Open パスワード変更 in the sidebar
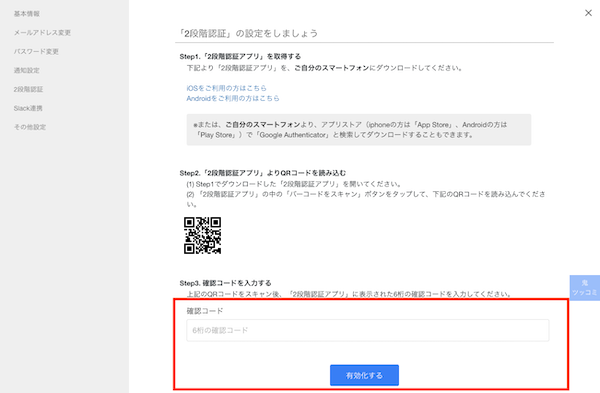This screenshot has width=600, height=393. click(36, 51)
